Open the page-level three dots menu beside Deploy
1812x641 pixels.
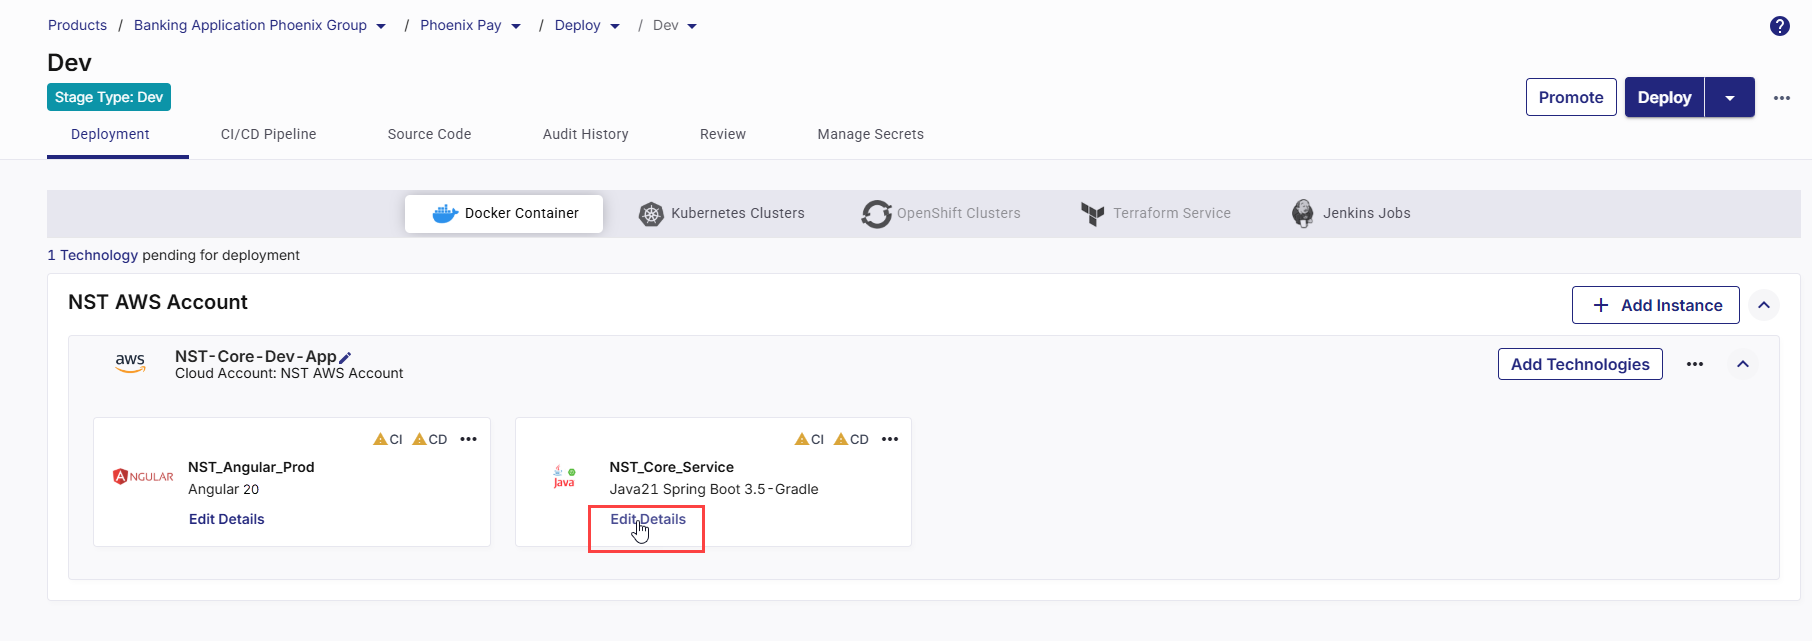[x=1781, y=98]
